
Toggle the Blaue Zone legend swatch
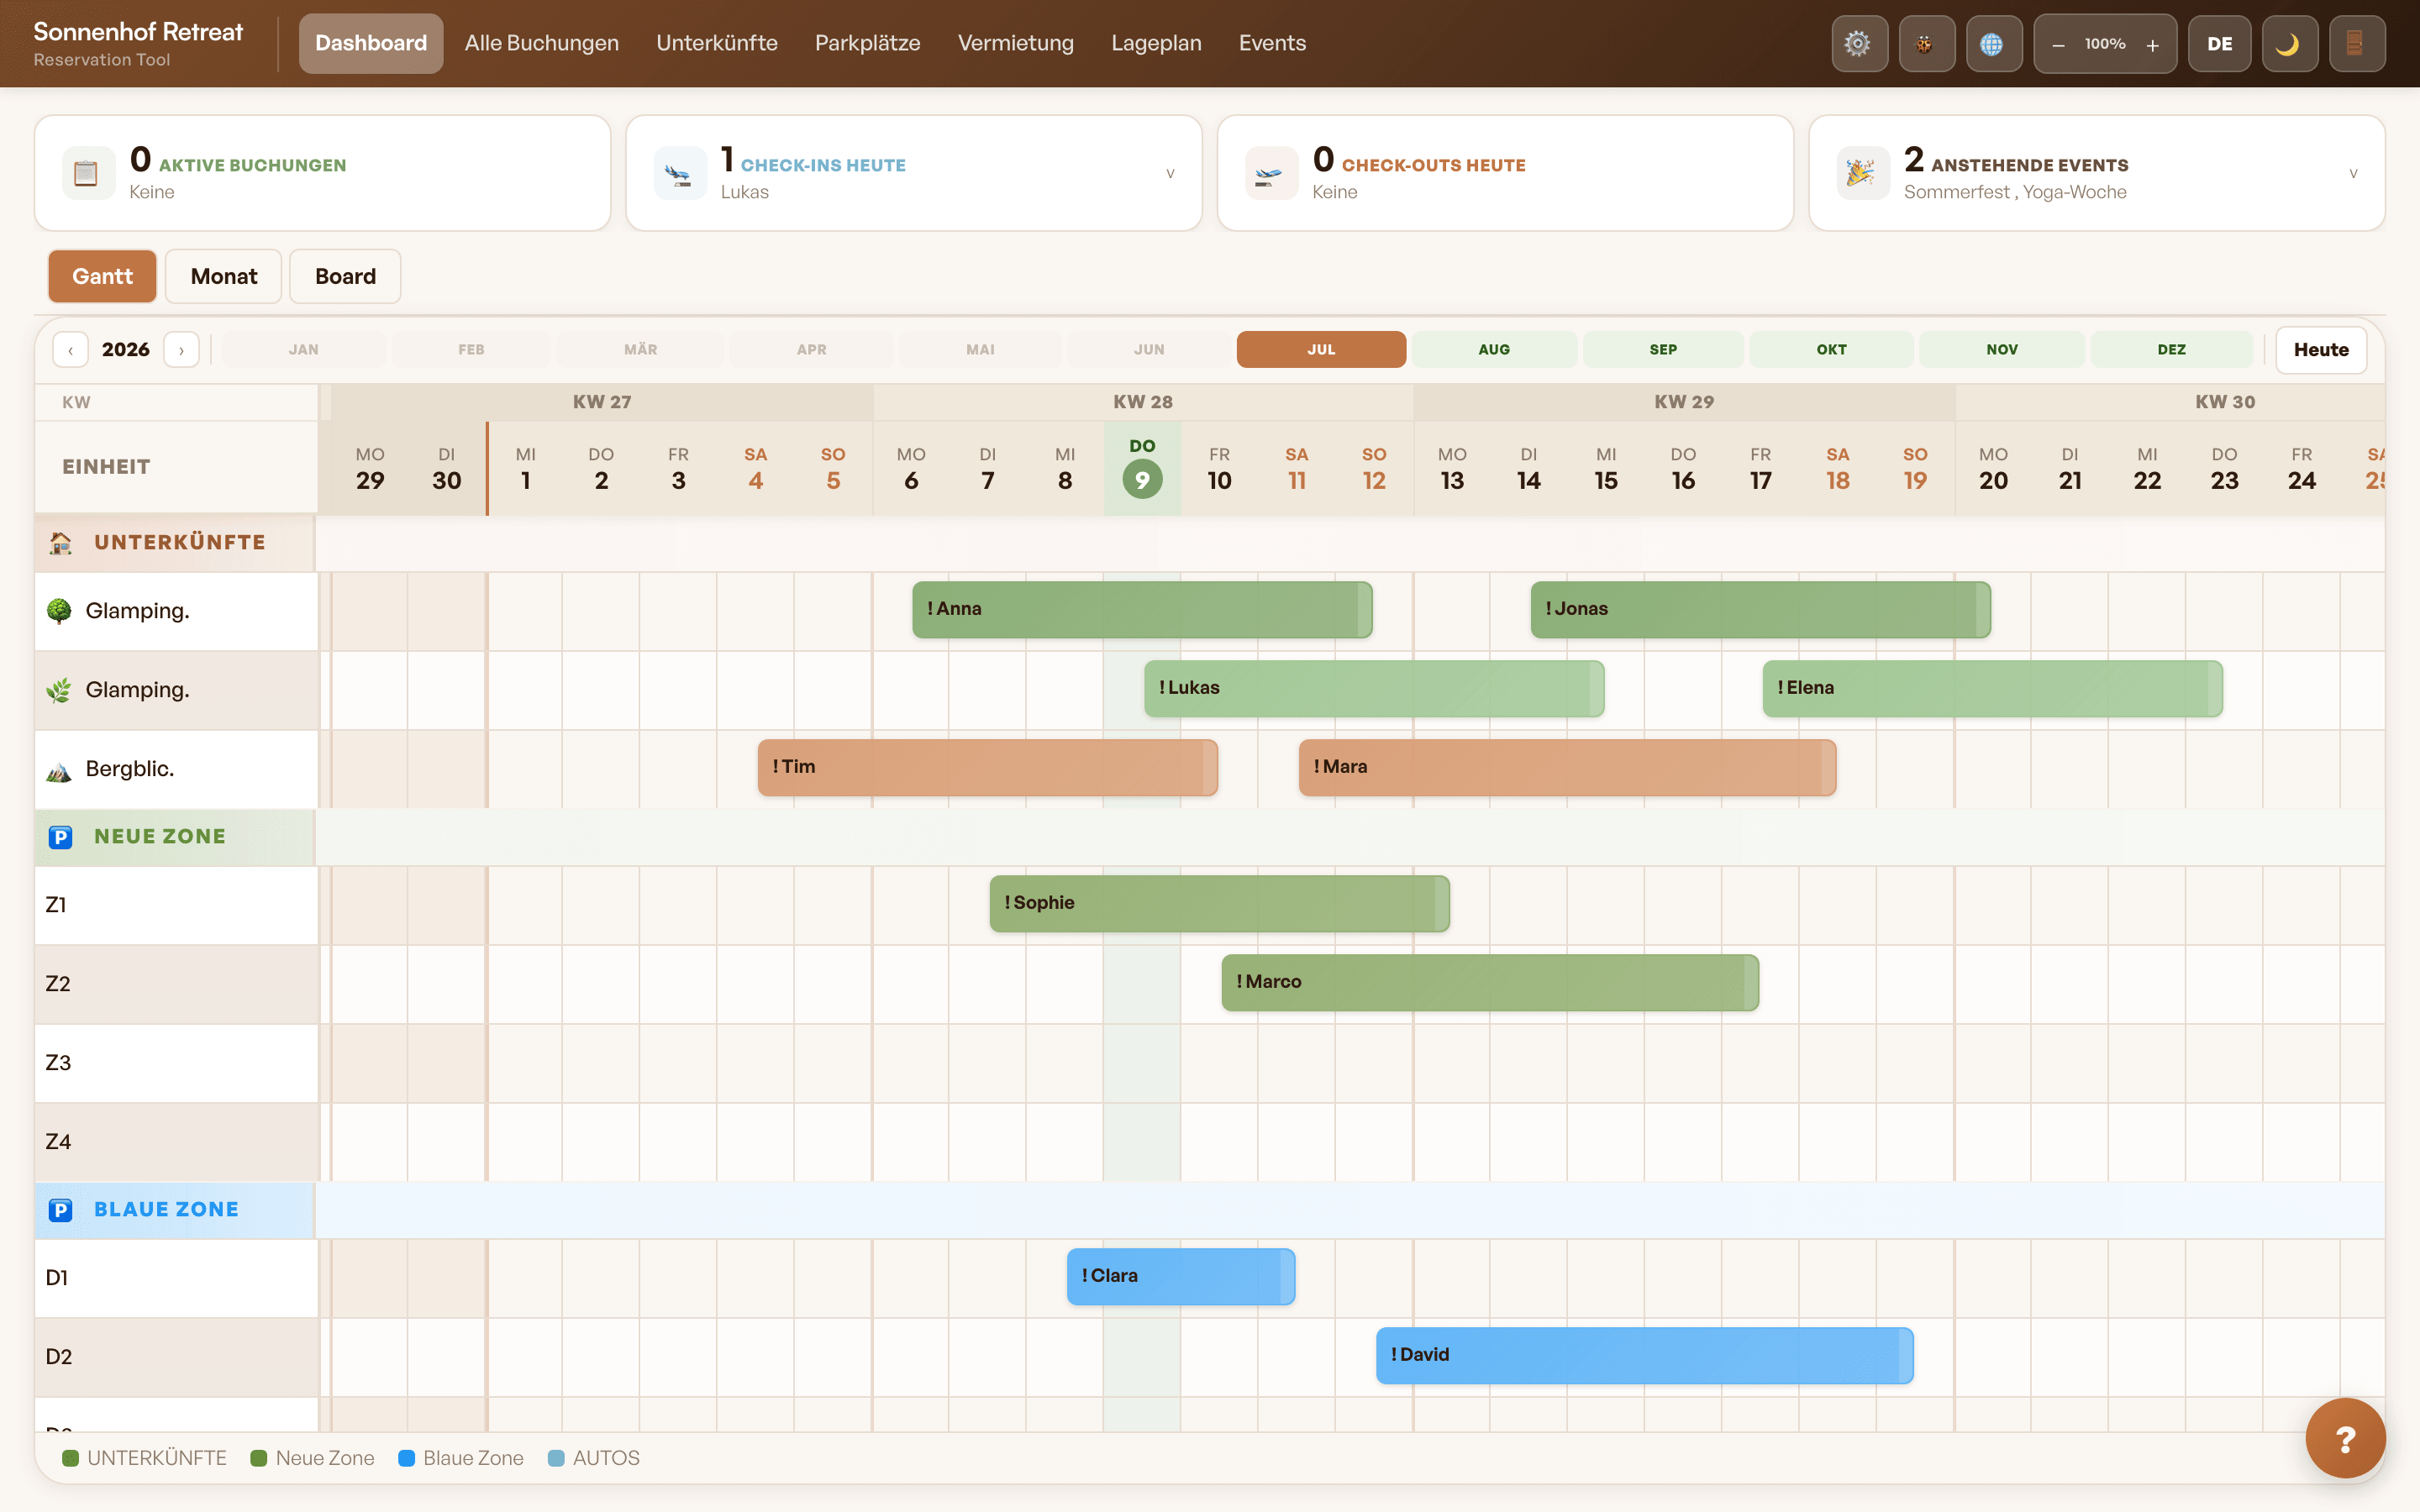coord(406,1458)
